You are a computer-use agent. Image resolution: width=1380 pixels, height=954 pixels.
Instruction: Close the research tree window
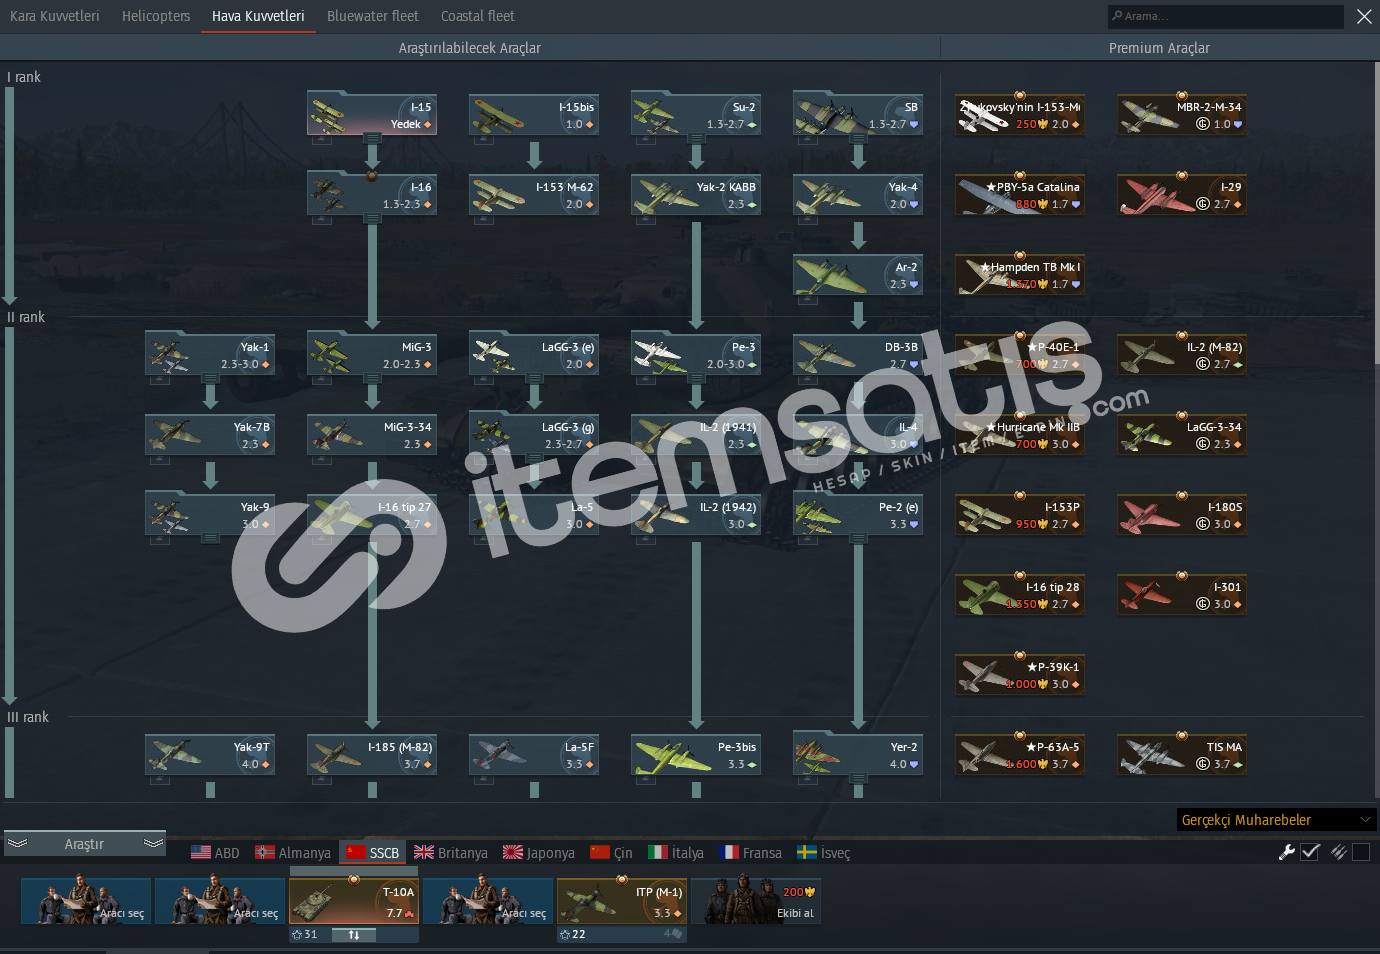(x=1364, y=16)
